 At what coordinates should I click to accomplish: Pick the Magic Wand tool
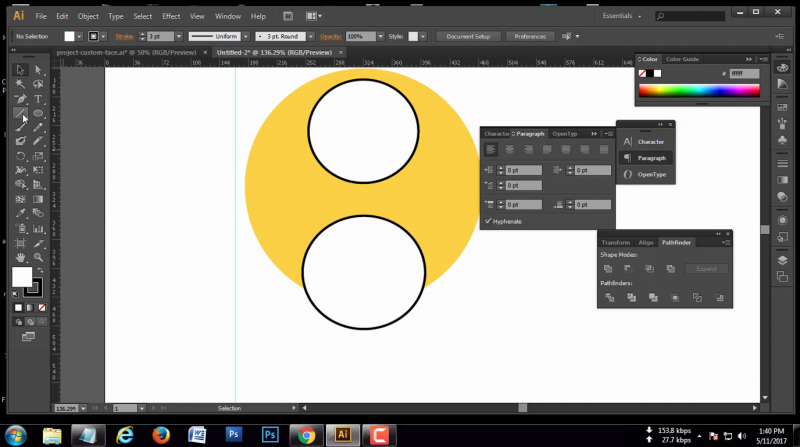[20, 84]
